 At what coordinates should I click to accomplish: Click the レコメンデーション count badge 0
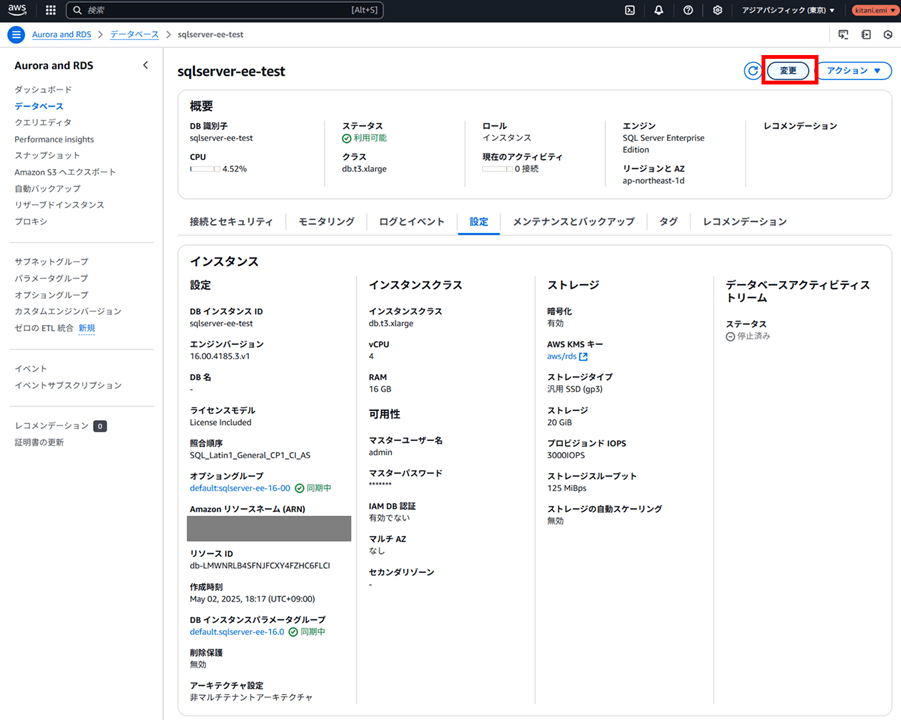[100, 426]
